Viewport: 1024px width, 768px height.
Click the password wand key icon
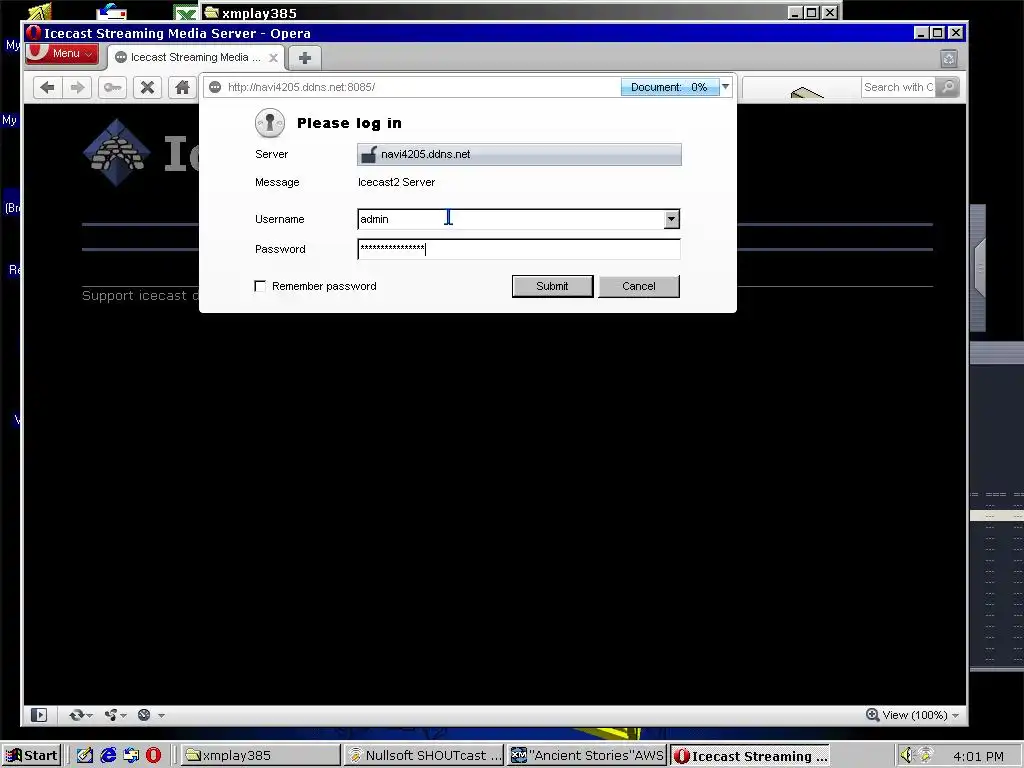(112, 87)
